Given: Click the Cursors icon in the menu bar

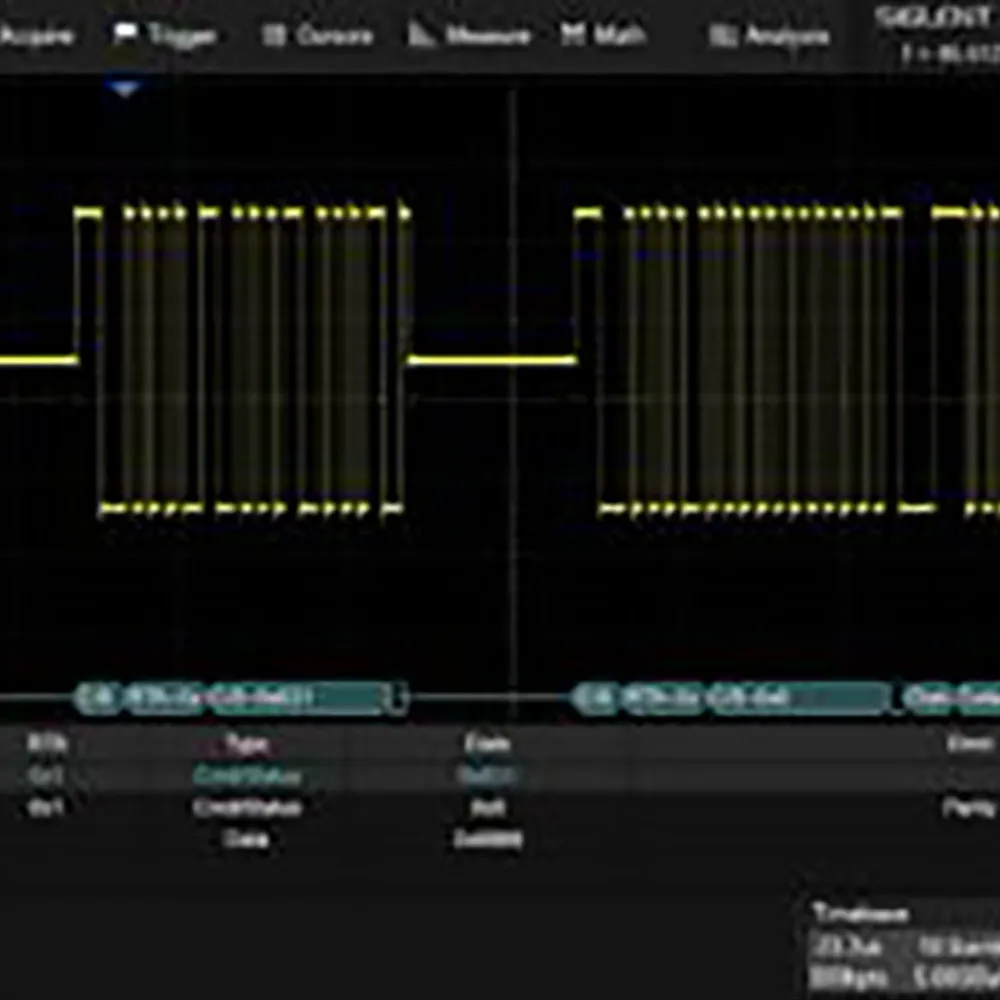Looking at the screenshot, I should point(273,36).
